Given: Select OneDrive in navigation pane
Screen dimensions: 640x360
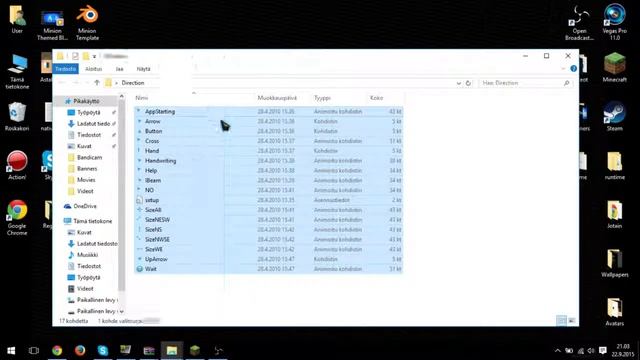Looking at the screenshot, I should (x=85, y=206).
